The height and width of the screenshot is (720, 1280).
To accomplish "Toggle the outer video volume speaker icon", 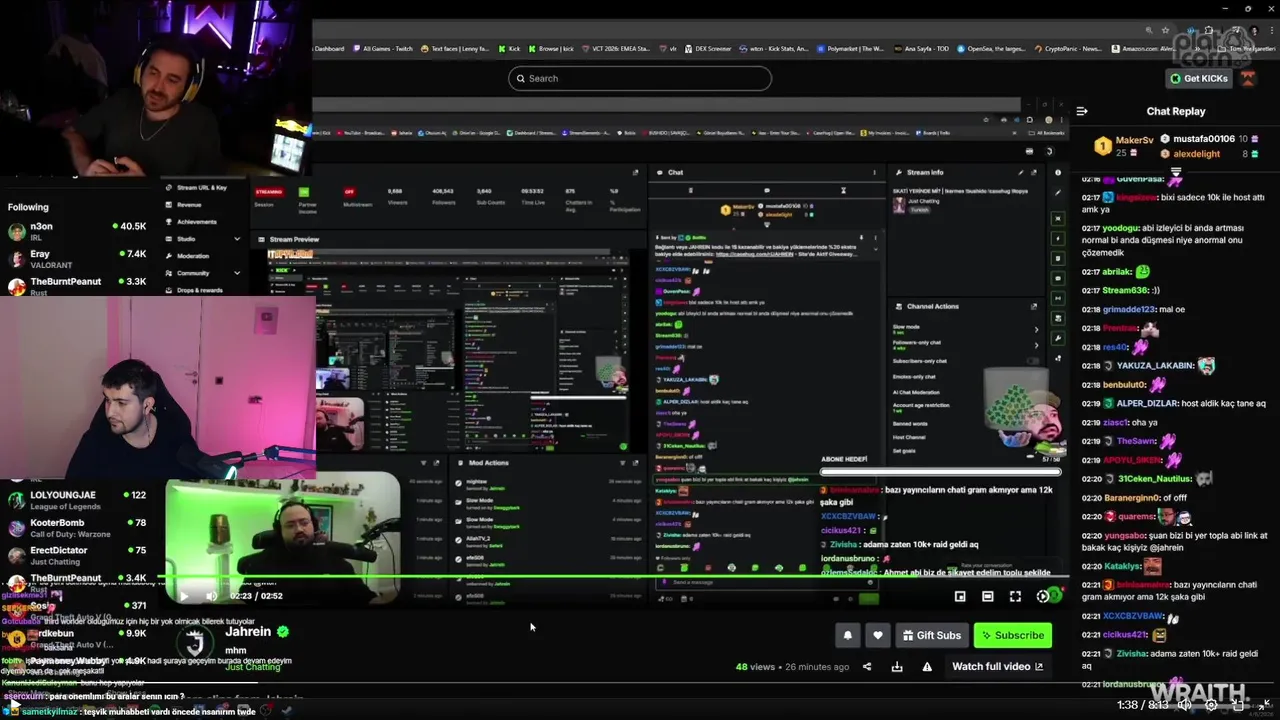I will pyautogui.click(x=1185, y=705).
